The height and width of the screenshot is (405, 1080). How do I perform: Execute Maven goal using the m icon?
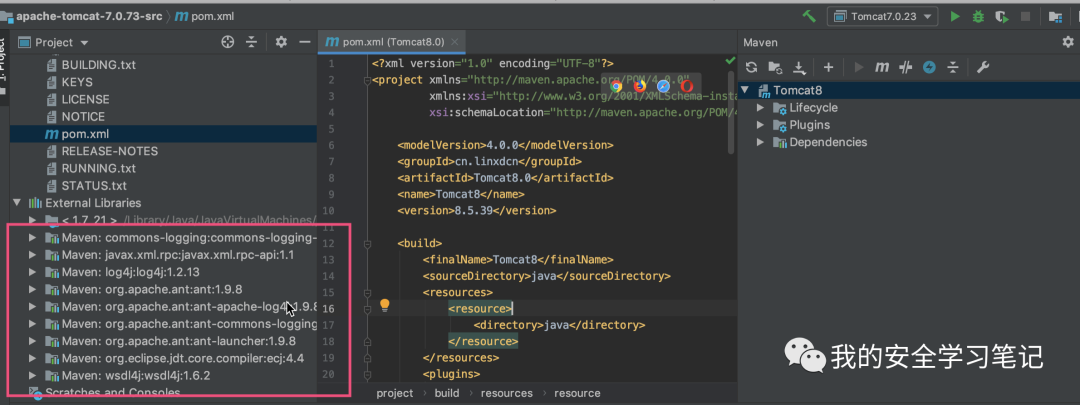pos(882,67)
